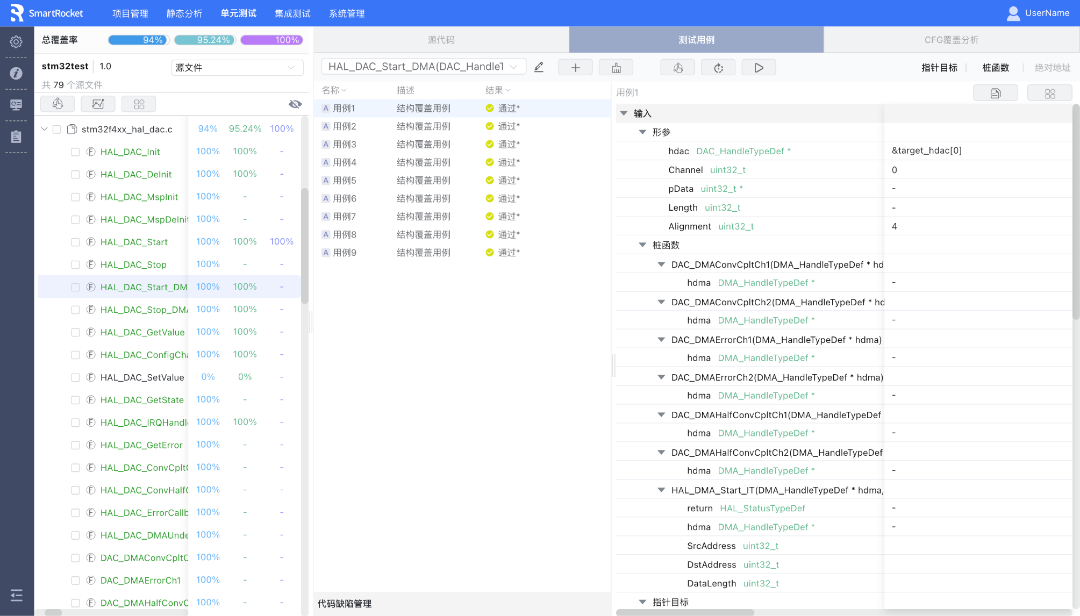
Task: Open 代码缺陷管理 at bottom
Action: [344, 604]
